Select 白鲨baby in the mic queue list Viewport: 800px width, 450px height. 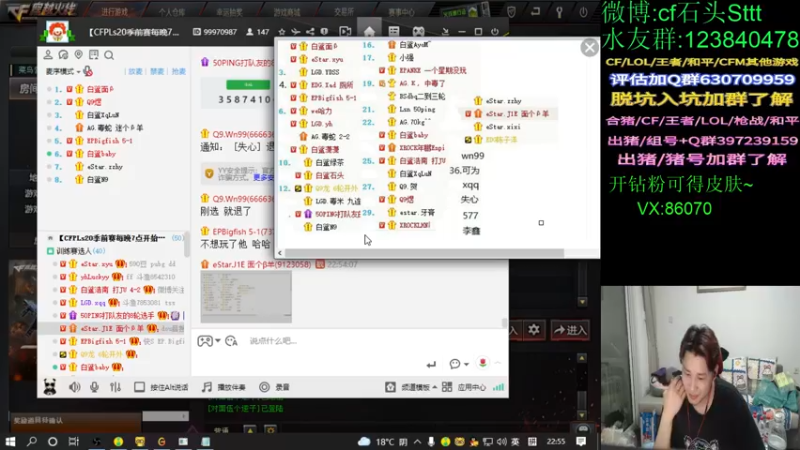(x=101, y=154)
